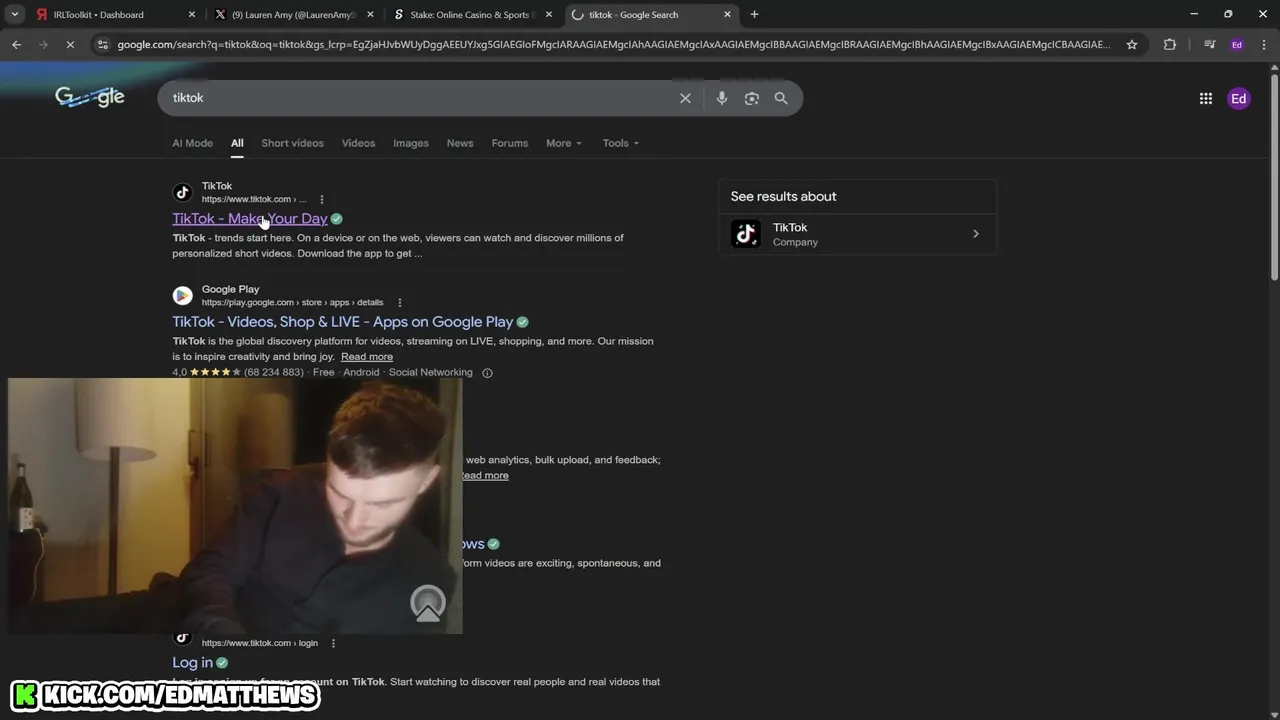Screen dimensions: 1280x720
Task: Click the page vertical scrollbar
Action: [x=1274, y=180]
